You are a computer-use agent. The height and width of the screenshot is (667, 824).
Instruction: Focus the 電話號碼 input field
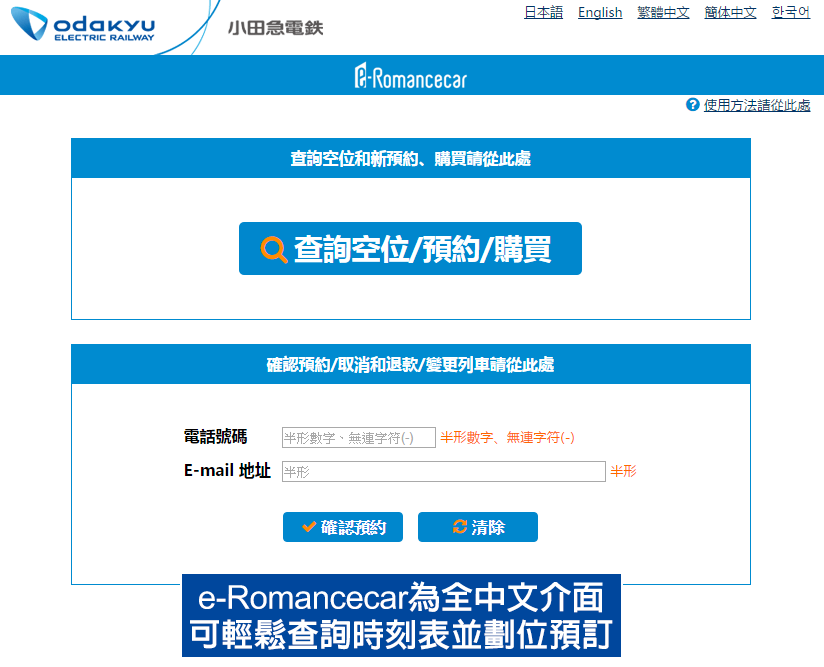click(358, 437)
